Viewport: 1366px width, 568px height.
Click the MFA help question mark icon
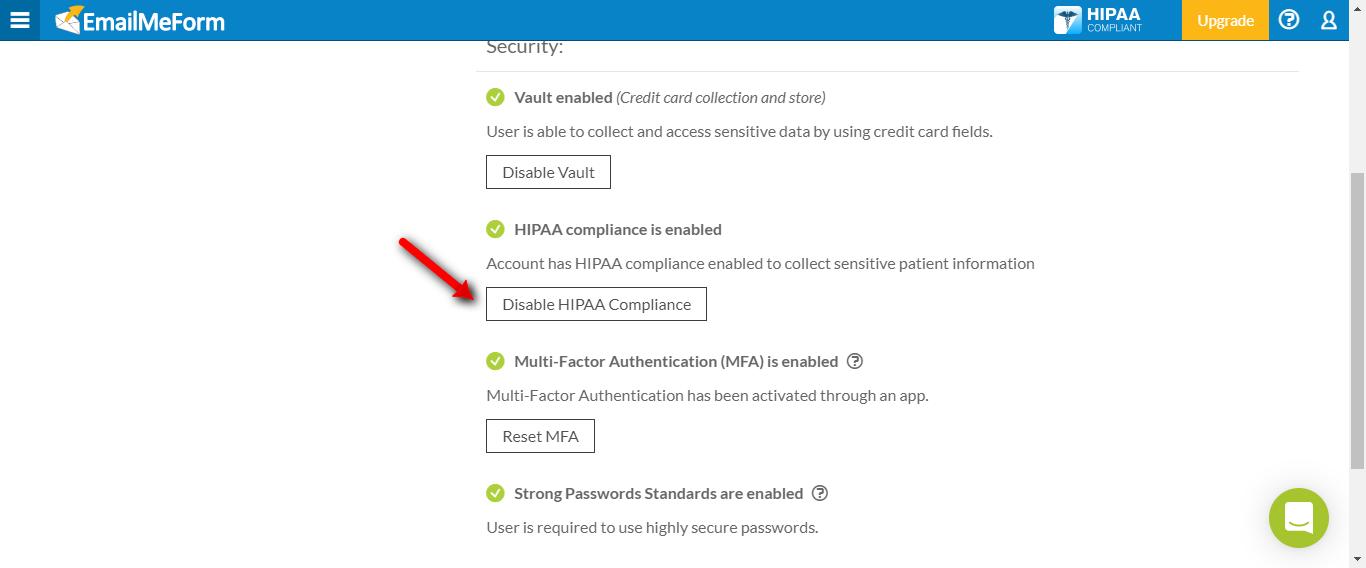pos(854,361)
